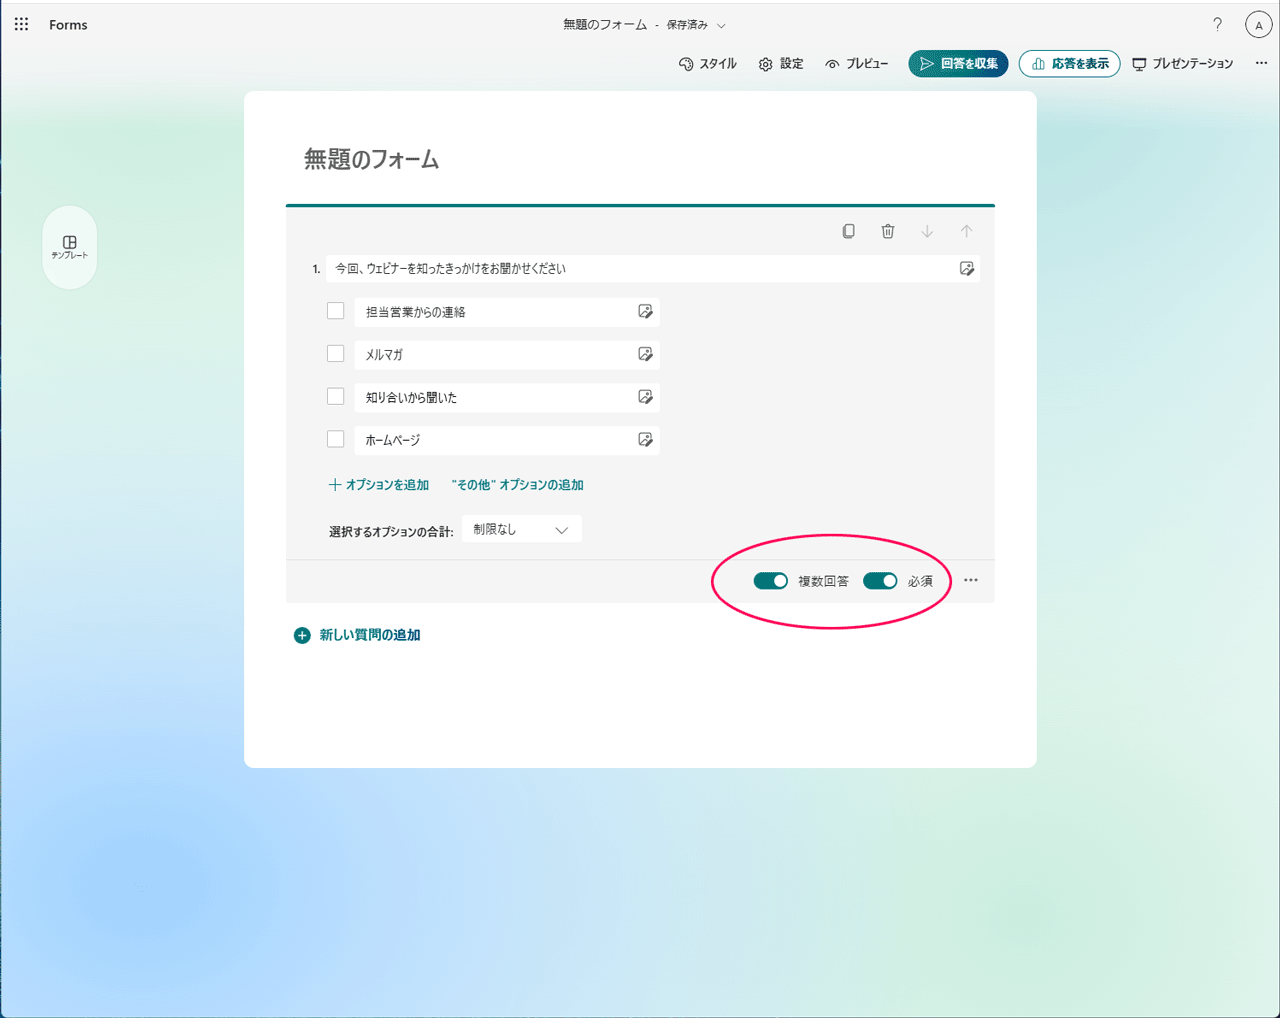Open the スタイル (style) panel

coord(708,63)
